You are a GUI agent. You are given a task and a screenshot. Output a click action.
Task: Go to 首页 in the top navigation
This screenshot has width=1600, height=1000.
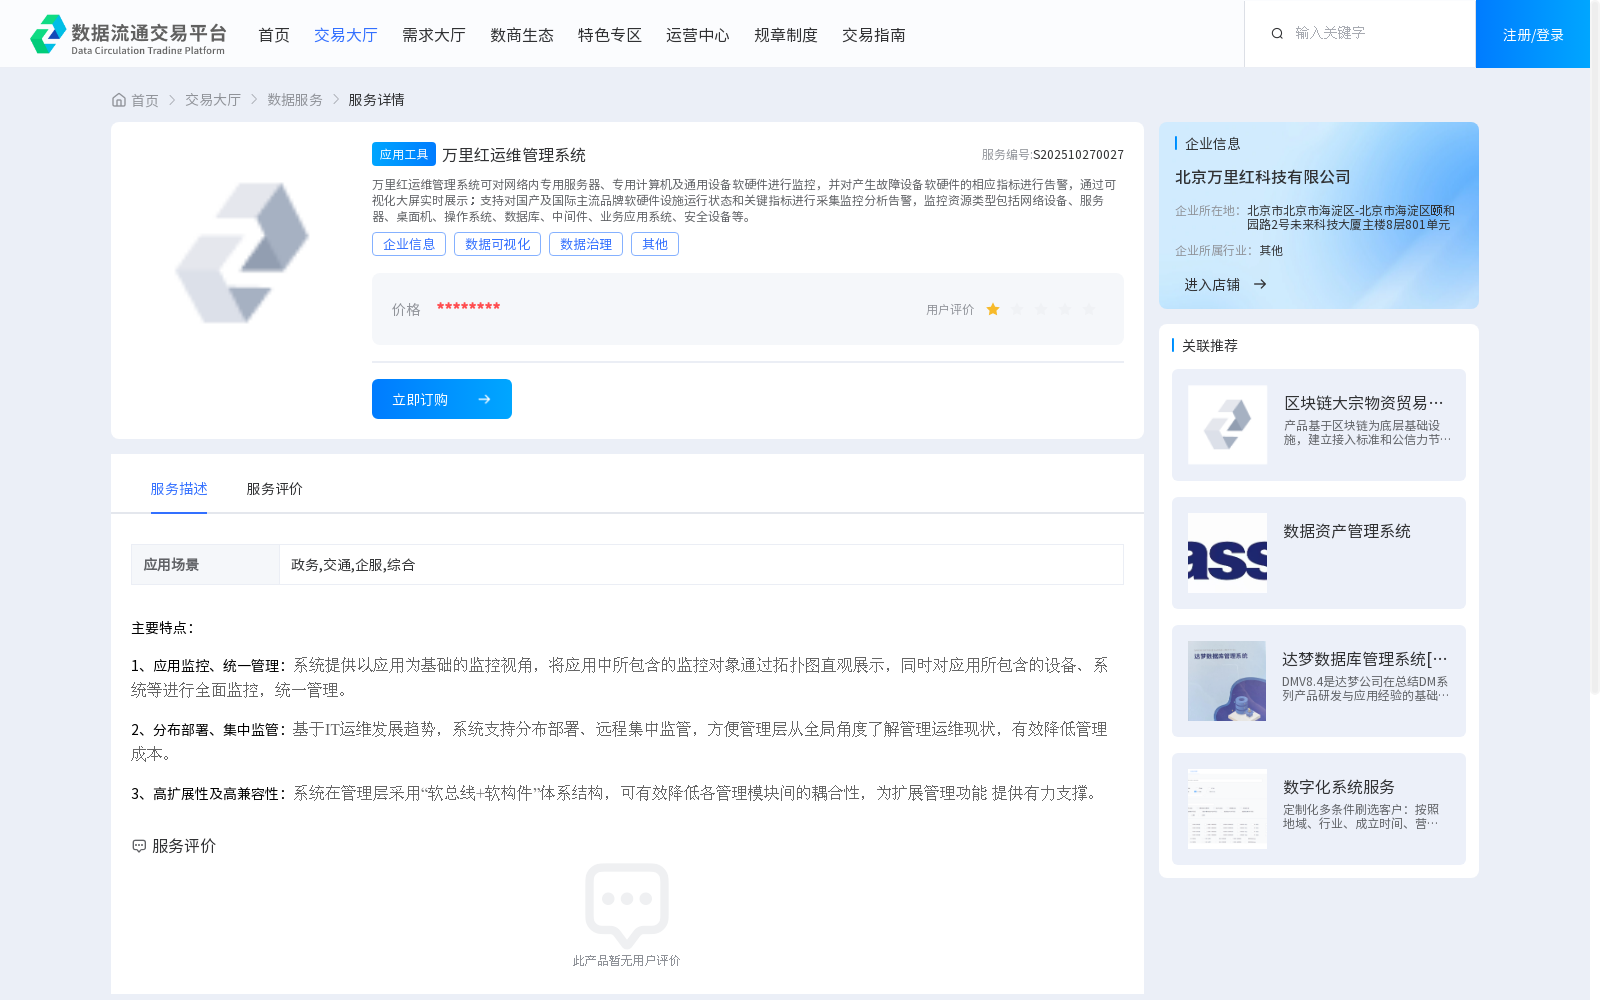coord(274,35)
